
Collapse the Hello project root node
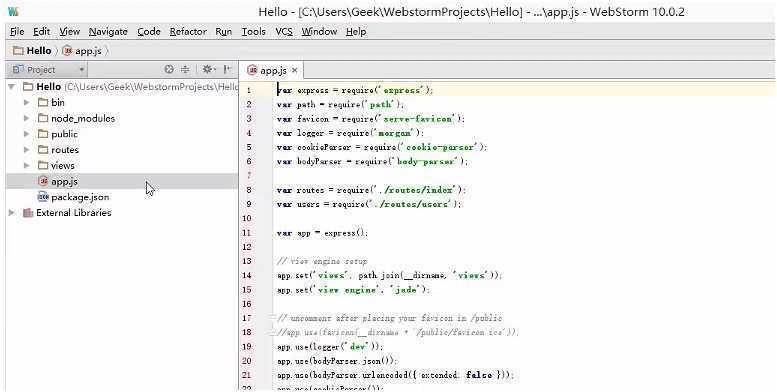click(x=11, y=87)
